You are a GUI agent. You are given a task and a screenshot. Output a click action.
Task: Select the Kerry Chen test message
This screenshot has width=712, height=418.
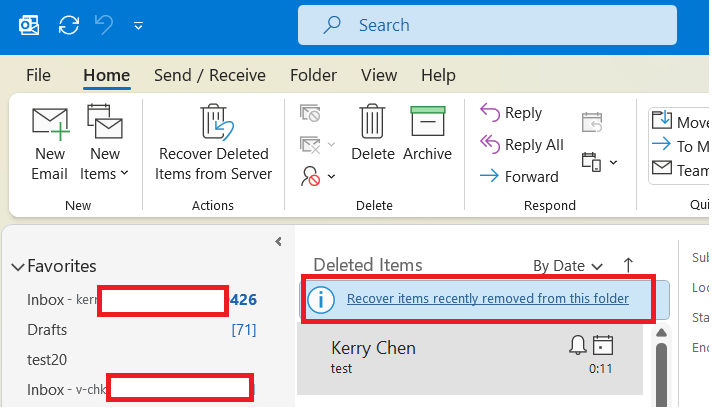[x=470, y=359]
